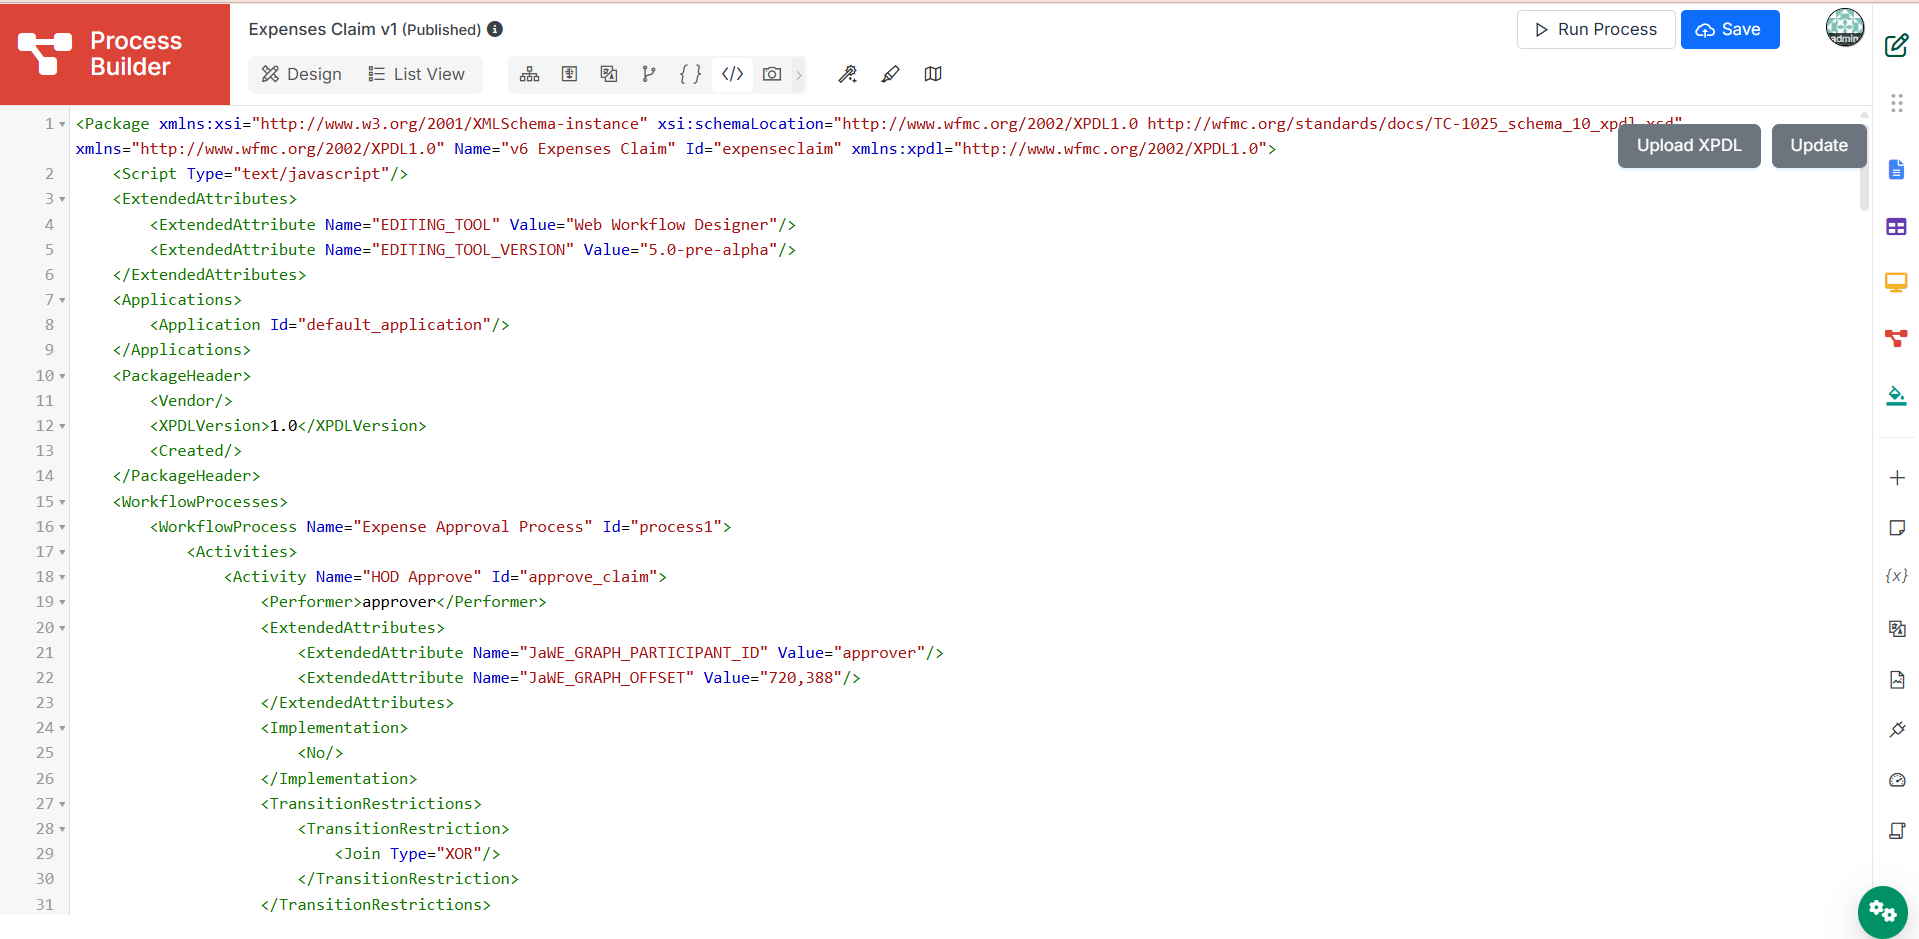Click the screenshot camera icon in toolbar
This screenshot has width=1919, height=939.
click(772, 74)
